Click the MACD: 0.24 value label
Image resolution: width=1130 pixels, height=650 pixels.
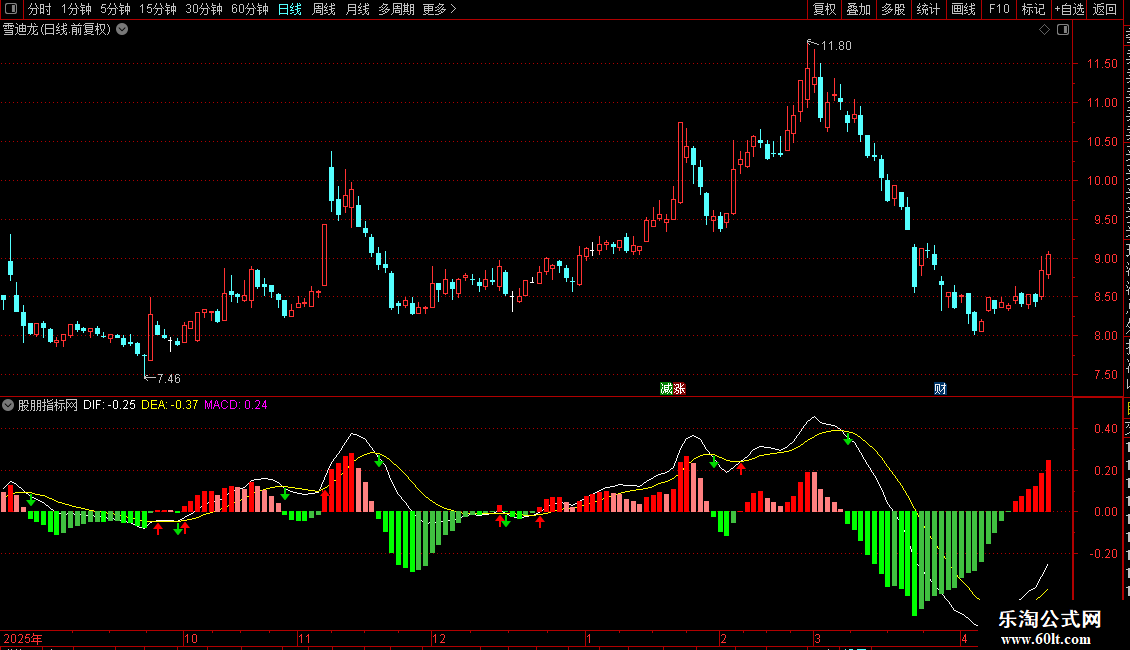(x=236, y=405)
